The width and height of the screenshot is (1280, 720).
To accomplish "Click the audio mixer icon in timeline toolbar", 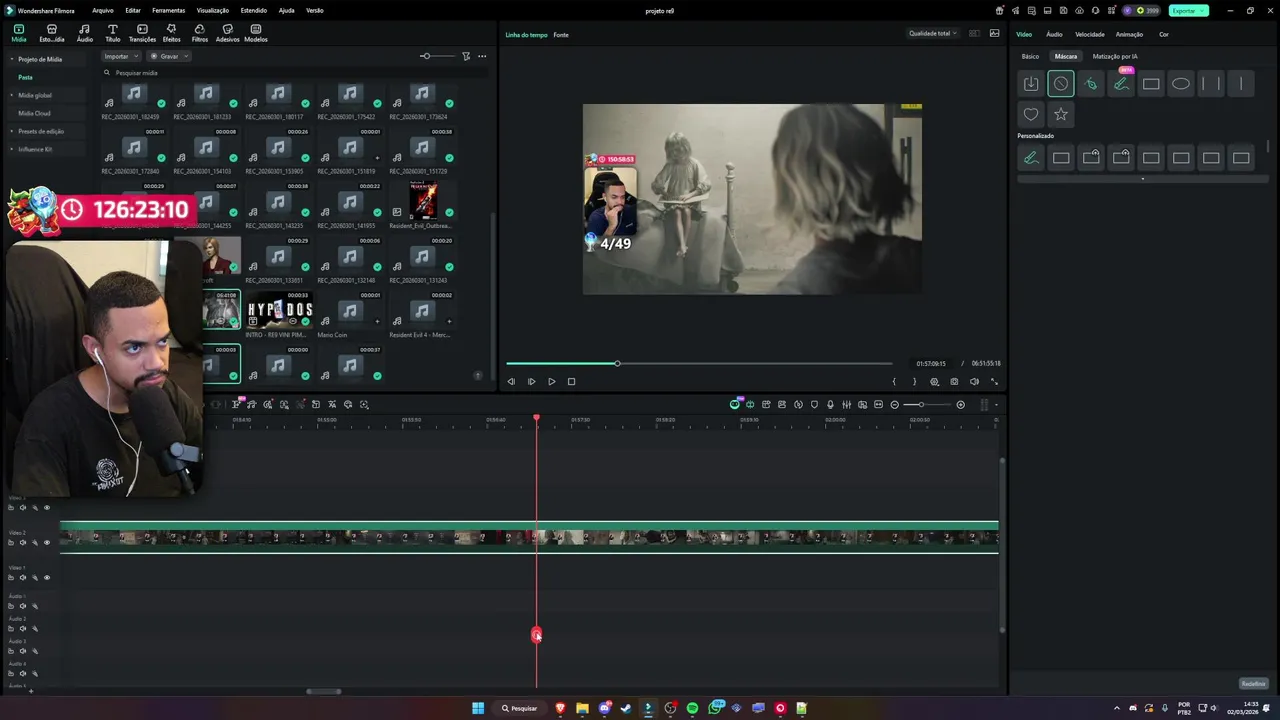I will pos(846,405).
